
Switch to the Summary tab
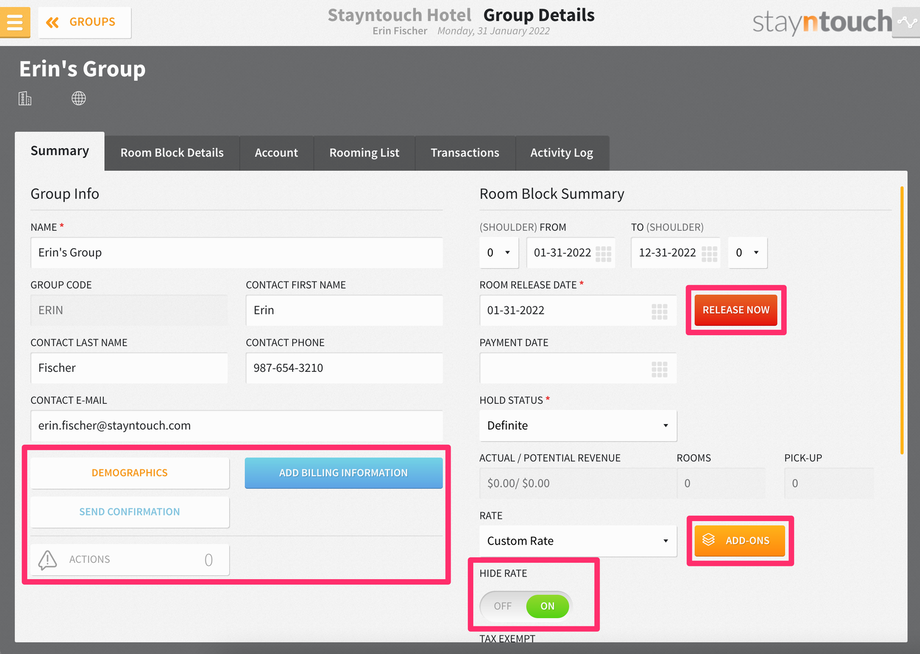click(x=60, y=151)
